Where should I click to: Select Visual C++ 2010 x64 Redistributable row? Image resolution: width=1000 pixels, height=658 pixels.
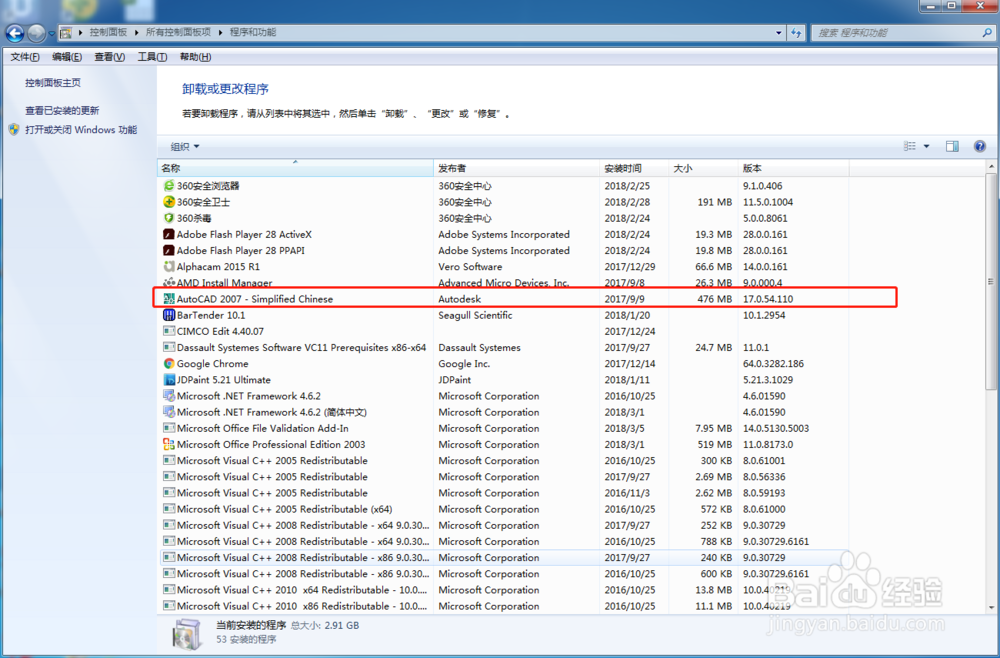pyautogui.click(x=503, y=590)
